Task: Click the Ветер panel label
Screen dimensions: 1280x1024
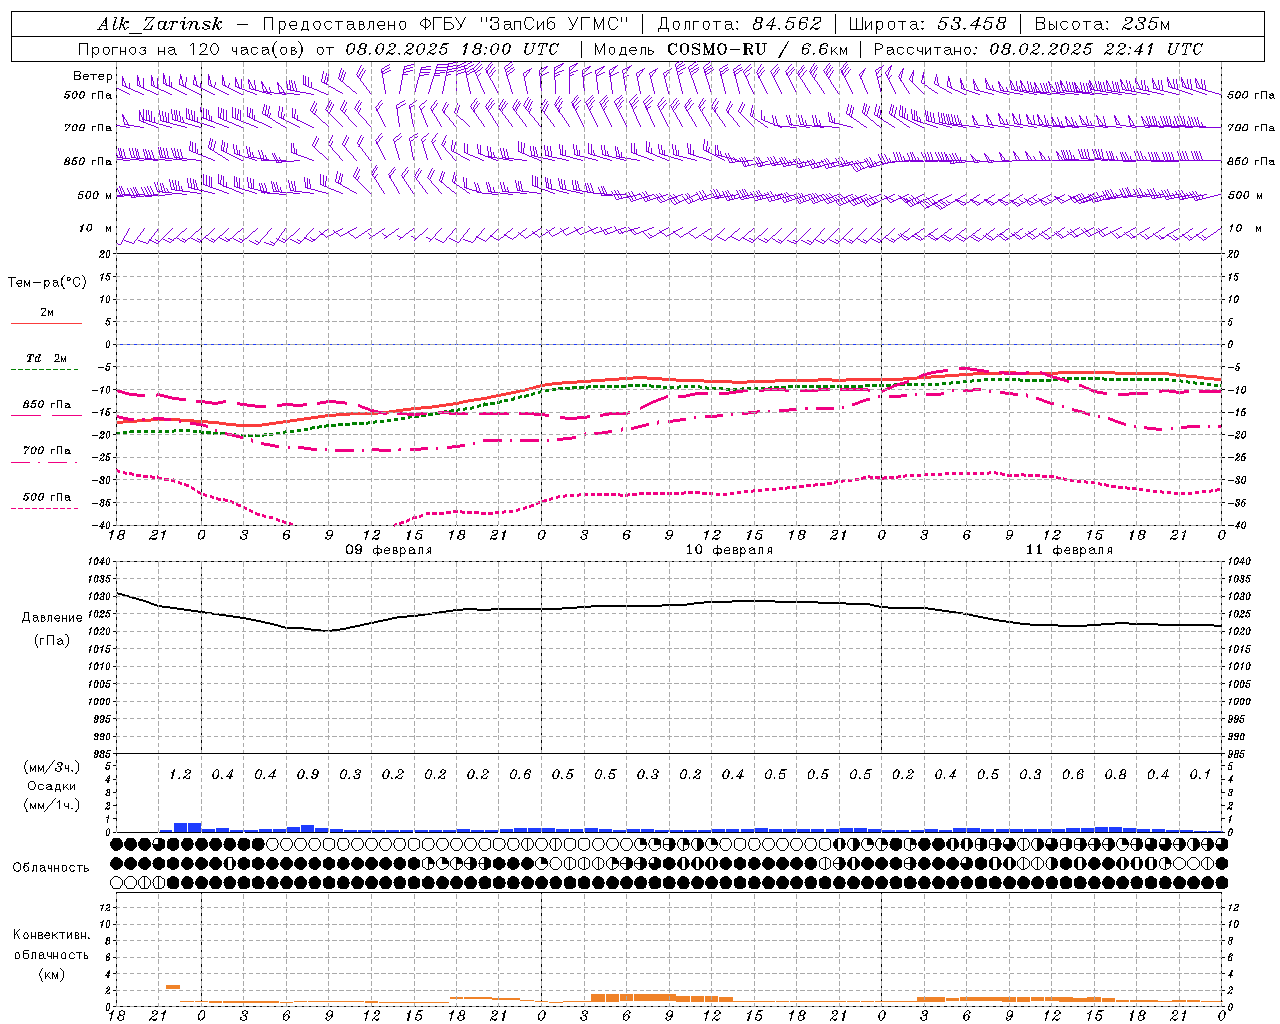Action: click(92, 76)
